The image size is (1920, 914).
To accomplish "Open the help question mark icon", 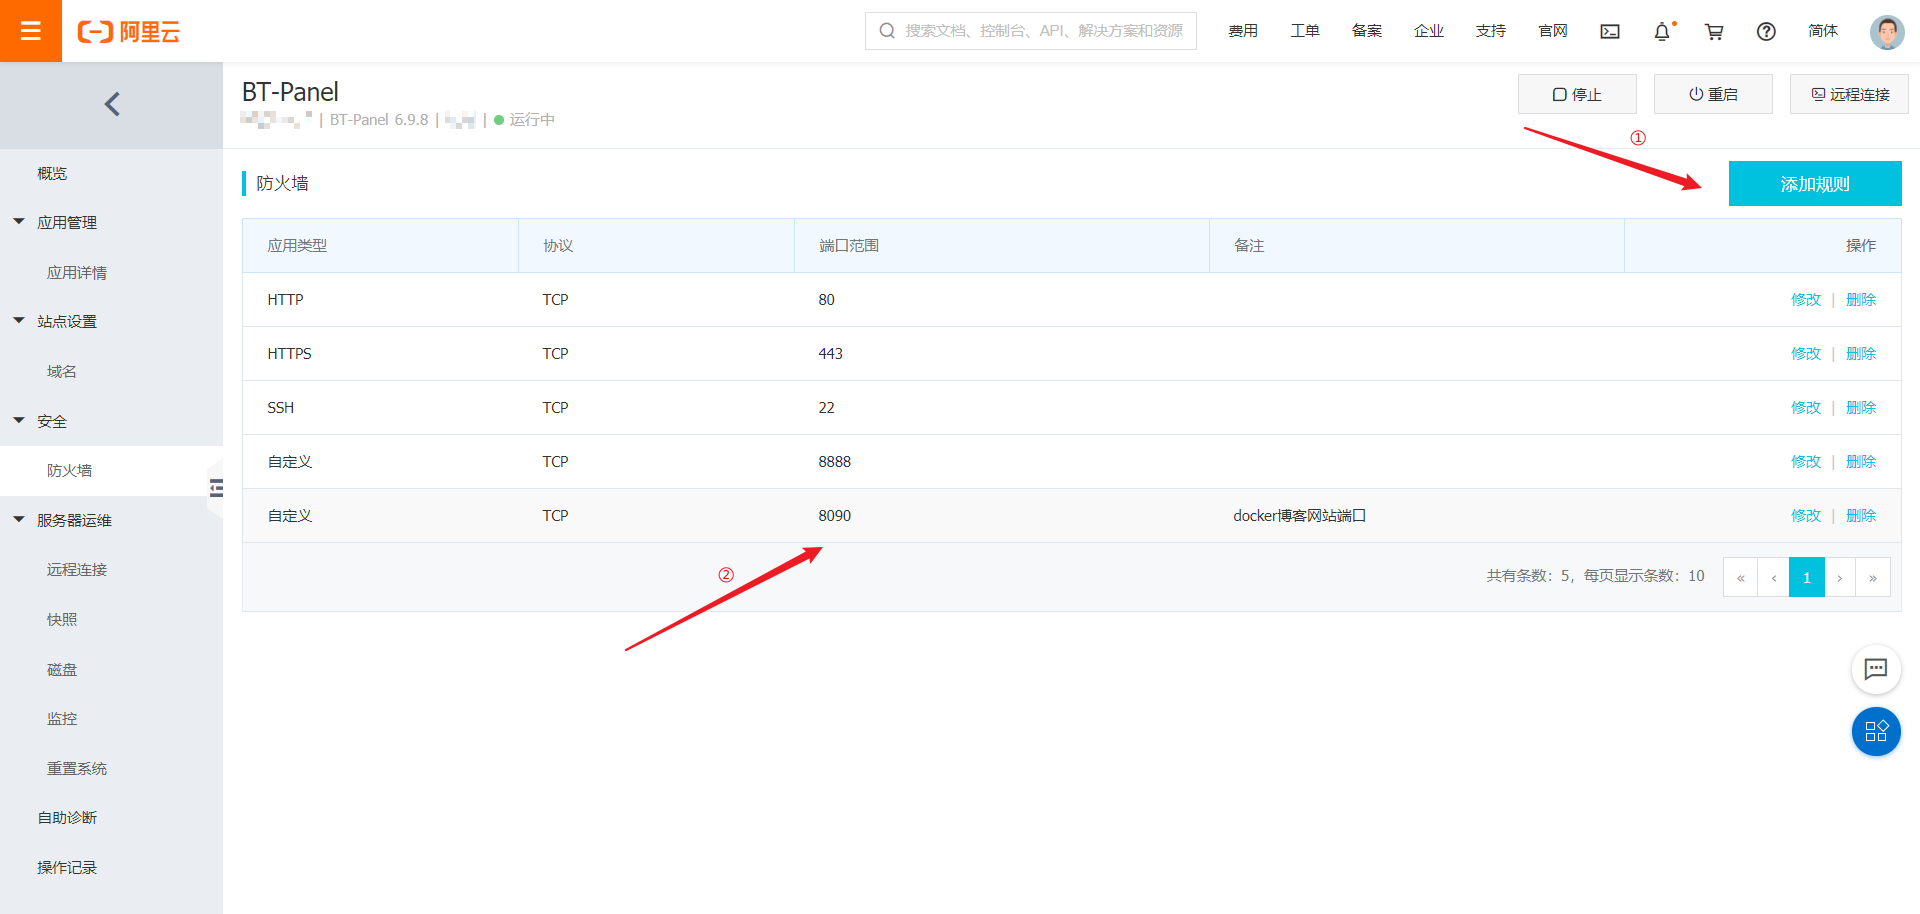I will coord(1766,32).
